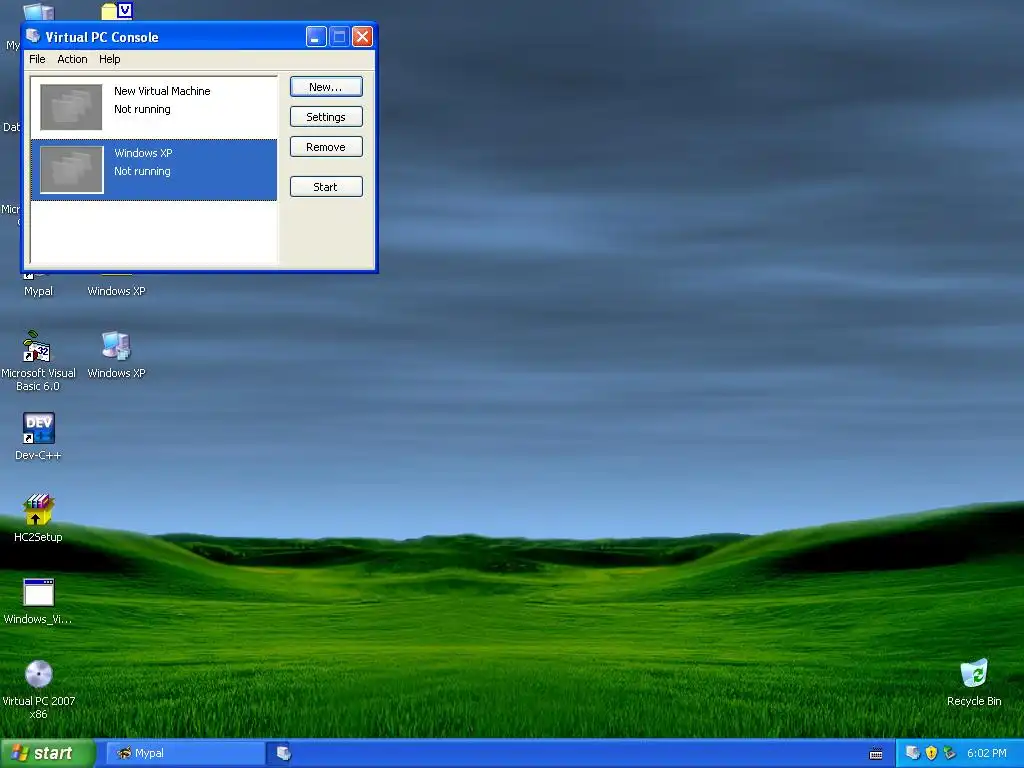Click the Mypal desktop shortcut label
The width and height of the screenshot is (1024, 768).
coord(38,291)
